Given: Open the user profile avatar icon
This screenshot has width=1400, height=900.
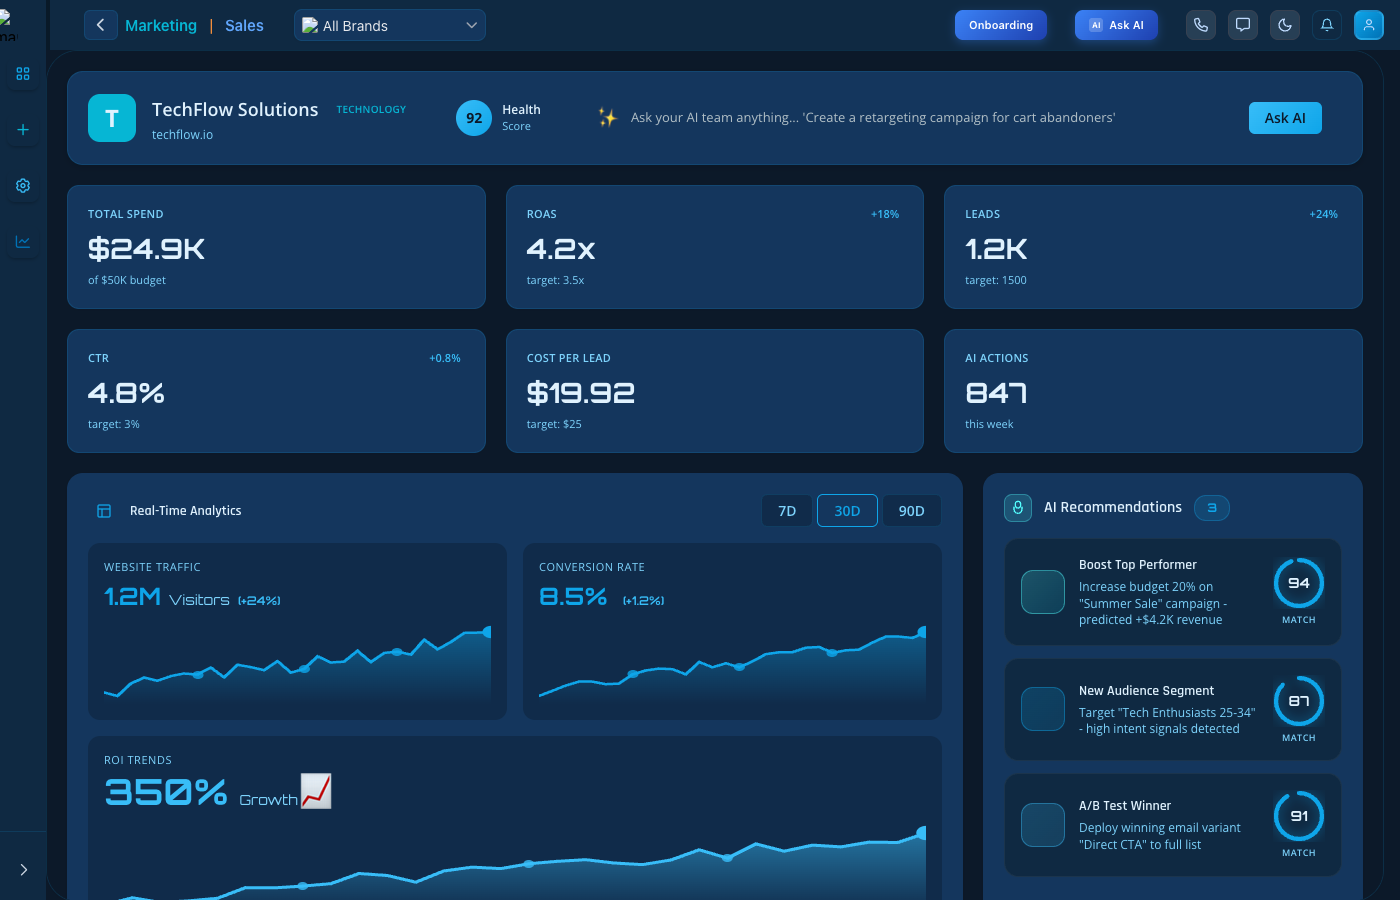Looking at the screenshot, I should 1369,25.
